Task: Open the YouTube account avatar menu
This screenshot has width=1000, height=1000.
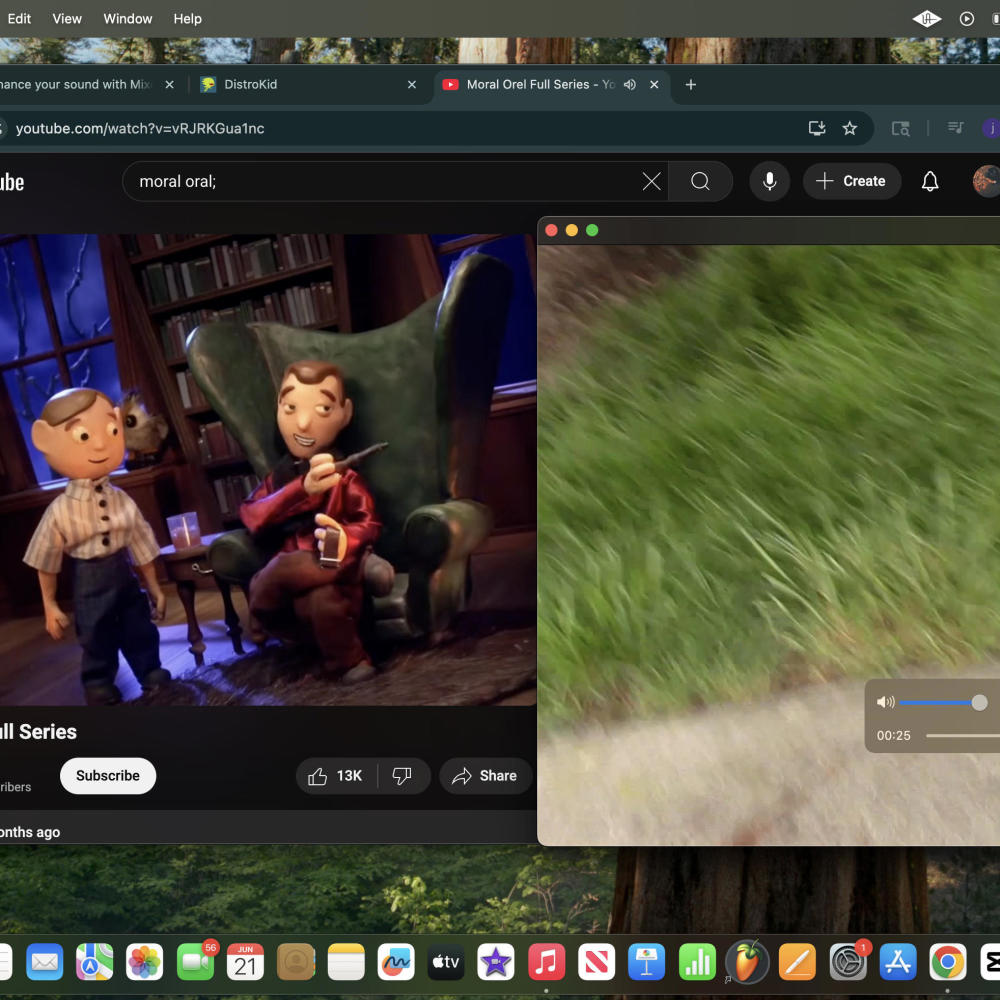Action: [986, 182]
